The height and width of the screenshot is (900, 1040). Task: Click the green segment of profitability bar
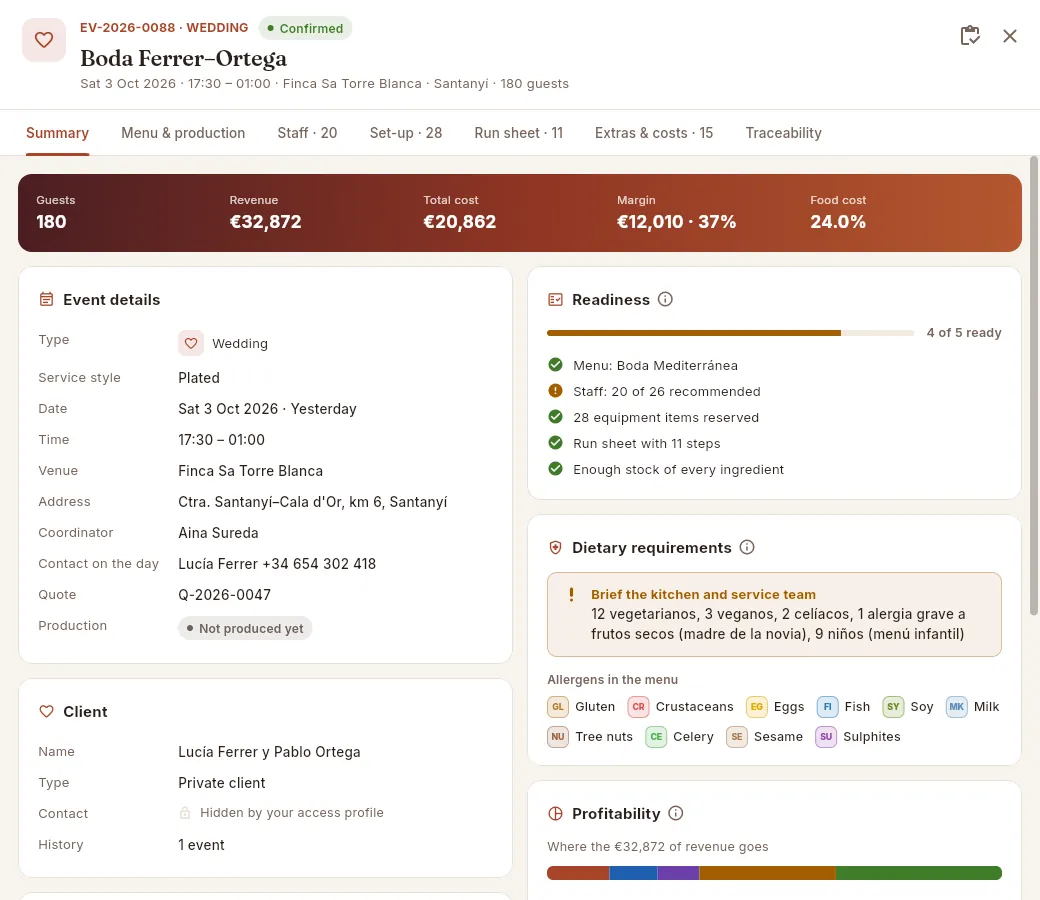919,873
